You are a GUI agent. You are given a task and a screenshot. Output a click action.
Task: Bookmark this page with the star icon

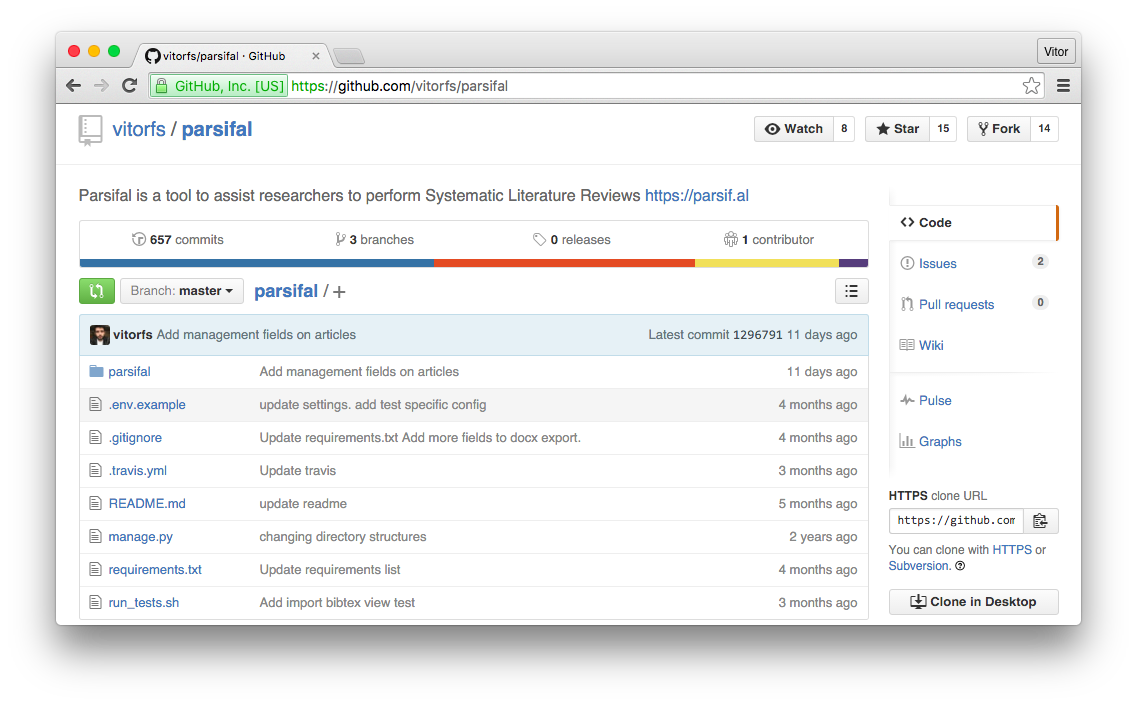(1031, 86)
